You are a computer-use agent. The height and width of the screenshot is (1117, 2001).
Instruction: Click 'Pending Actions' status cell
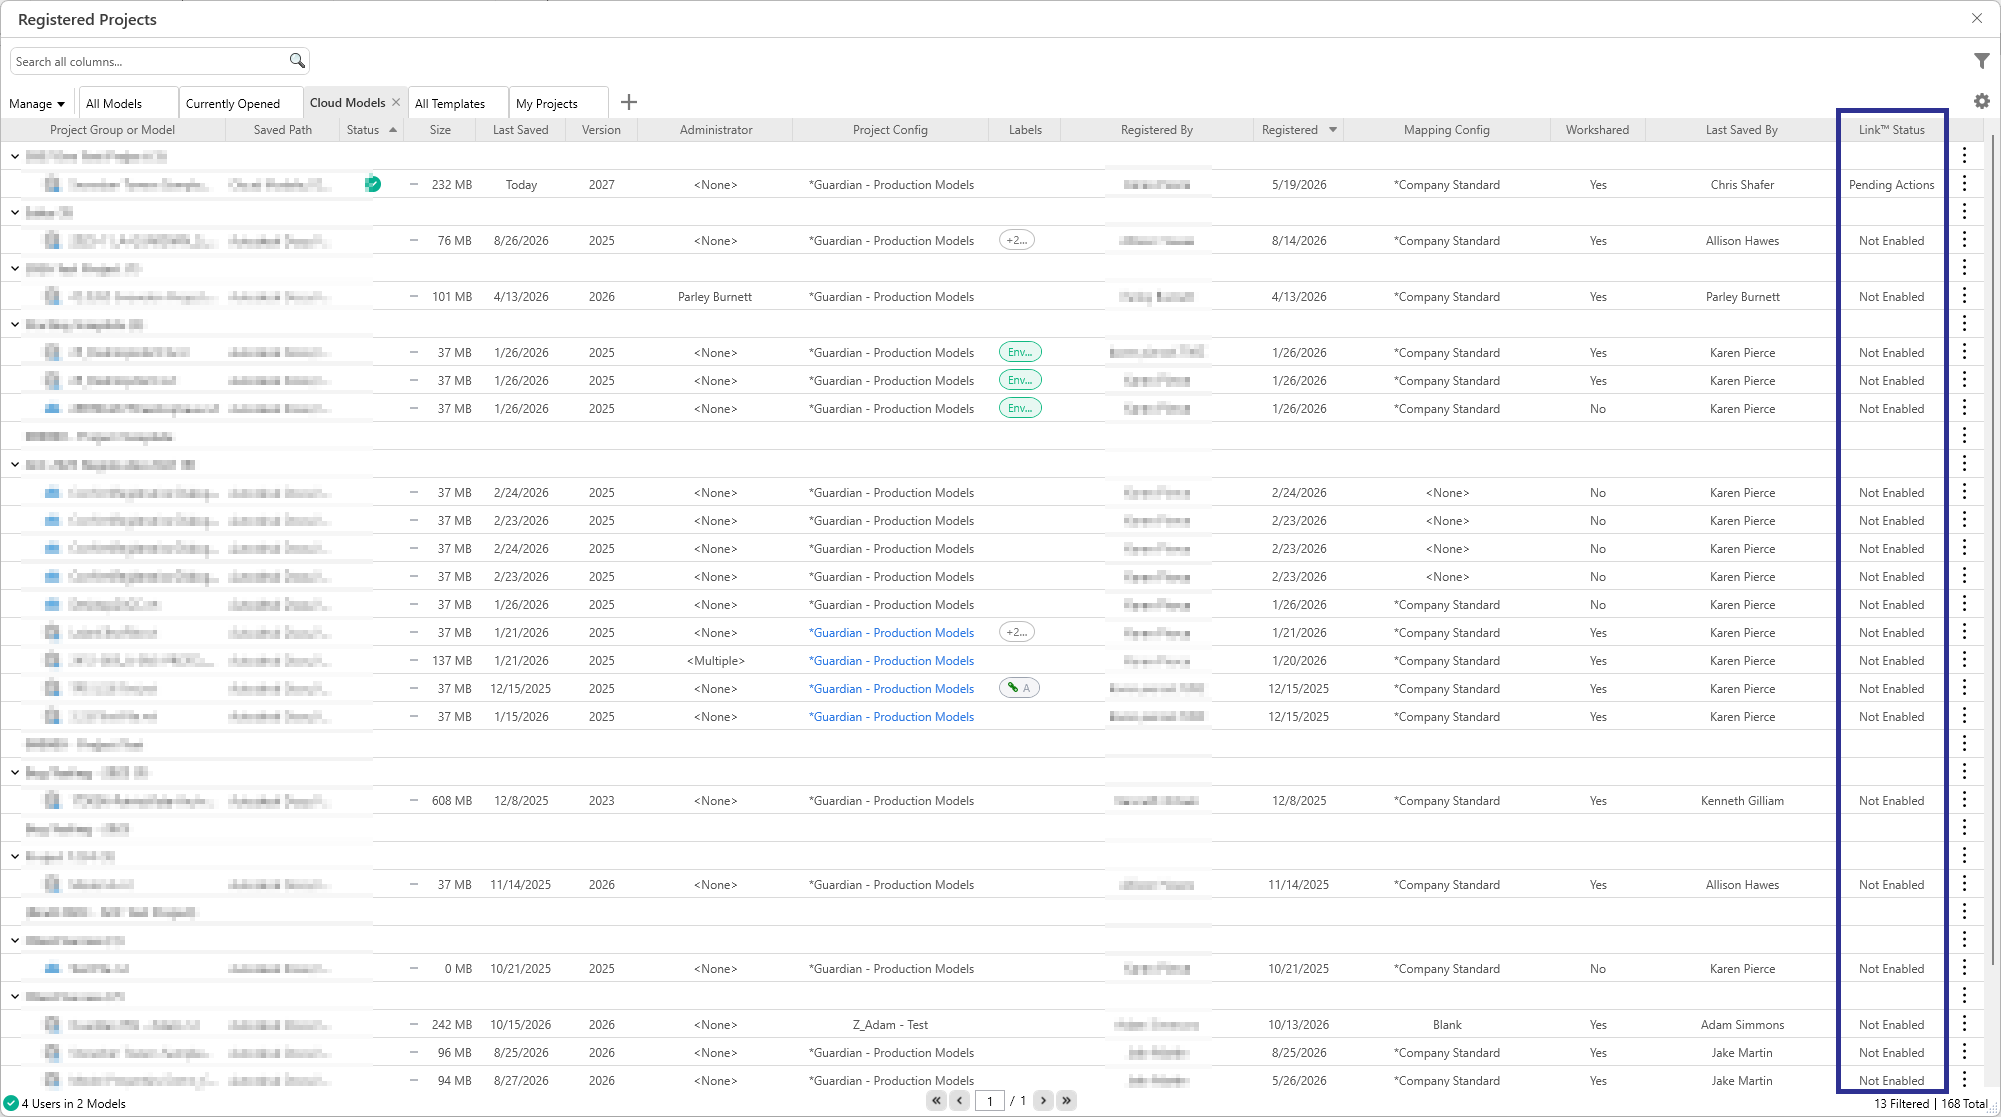coord(1891,184)
